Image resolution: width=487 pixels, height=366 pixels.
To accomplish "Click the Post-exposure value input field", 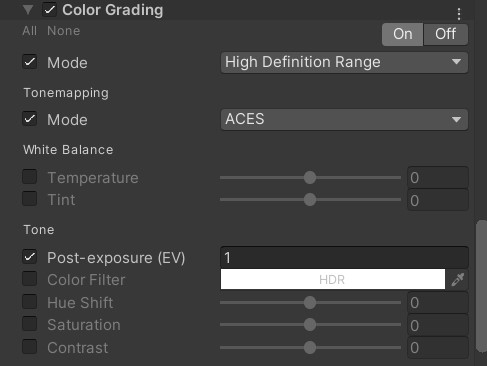I will pos(344,257).
